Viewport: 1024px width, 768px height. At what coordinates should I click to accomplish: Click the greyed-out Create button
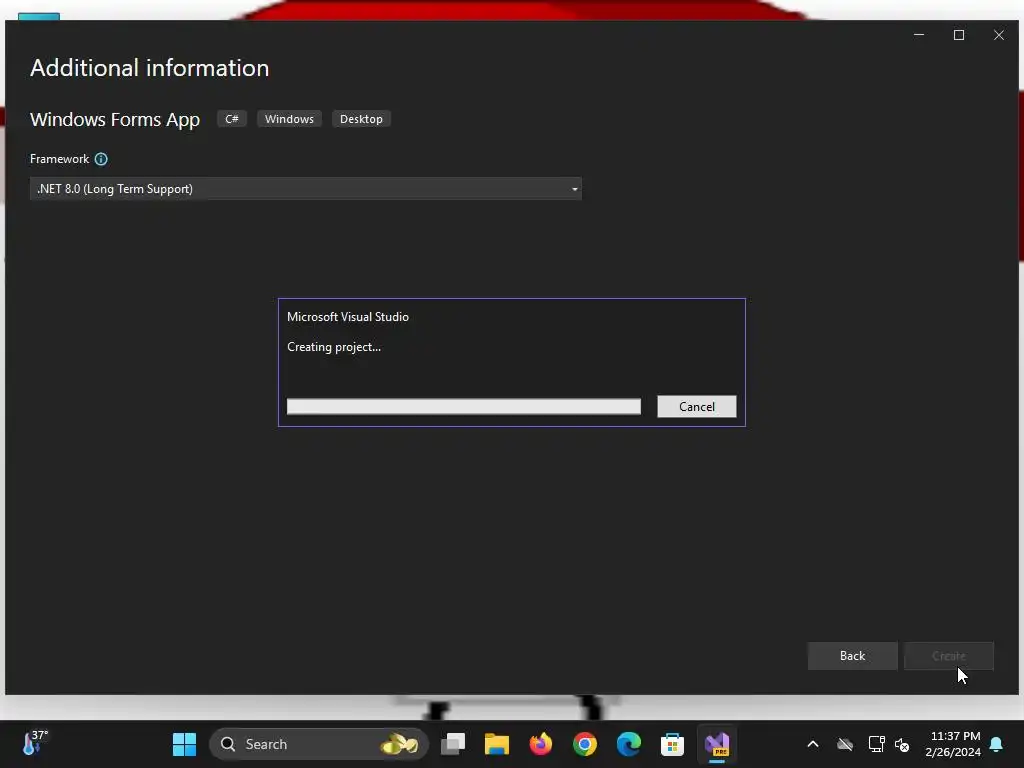[x=948, y=656]
